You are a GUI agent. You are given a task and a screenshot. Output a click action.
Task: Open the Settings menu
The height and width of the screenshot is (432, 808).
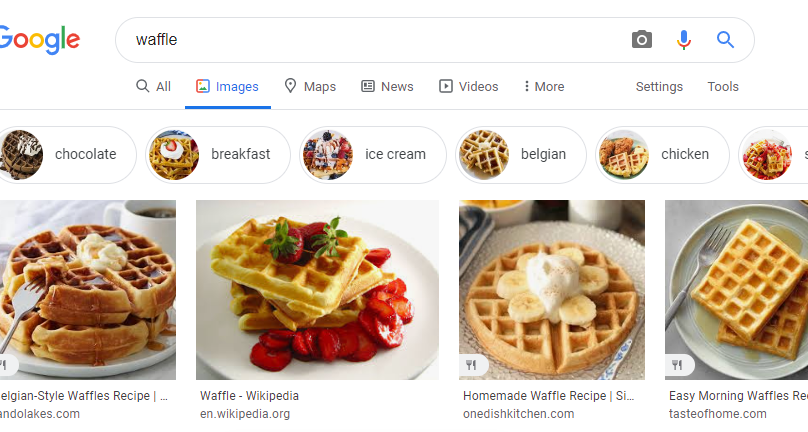(659, 87)
